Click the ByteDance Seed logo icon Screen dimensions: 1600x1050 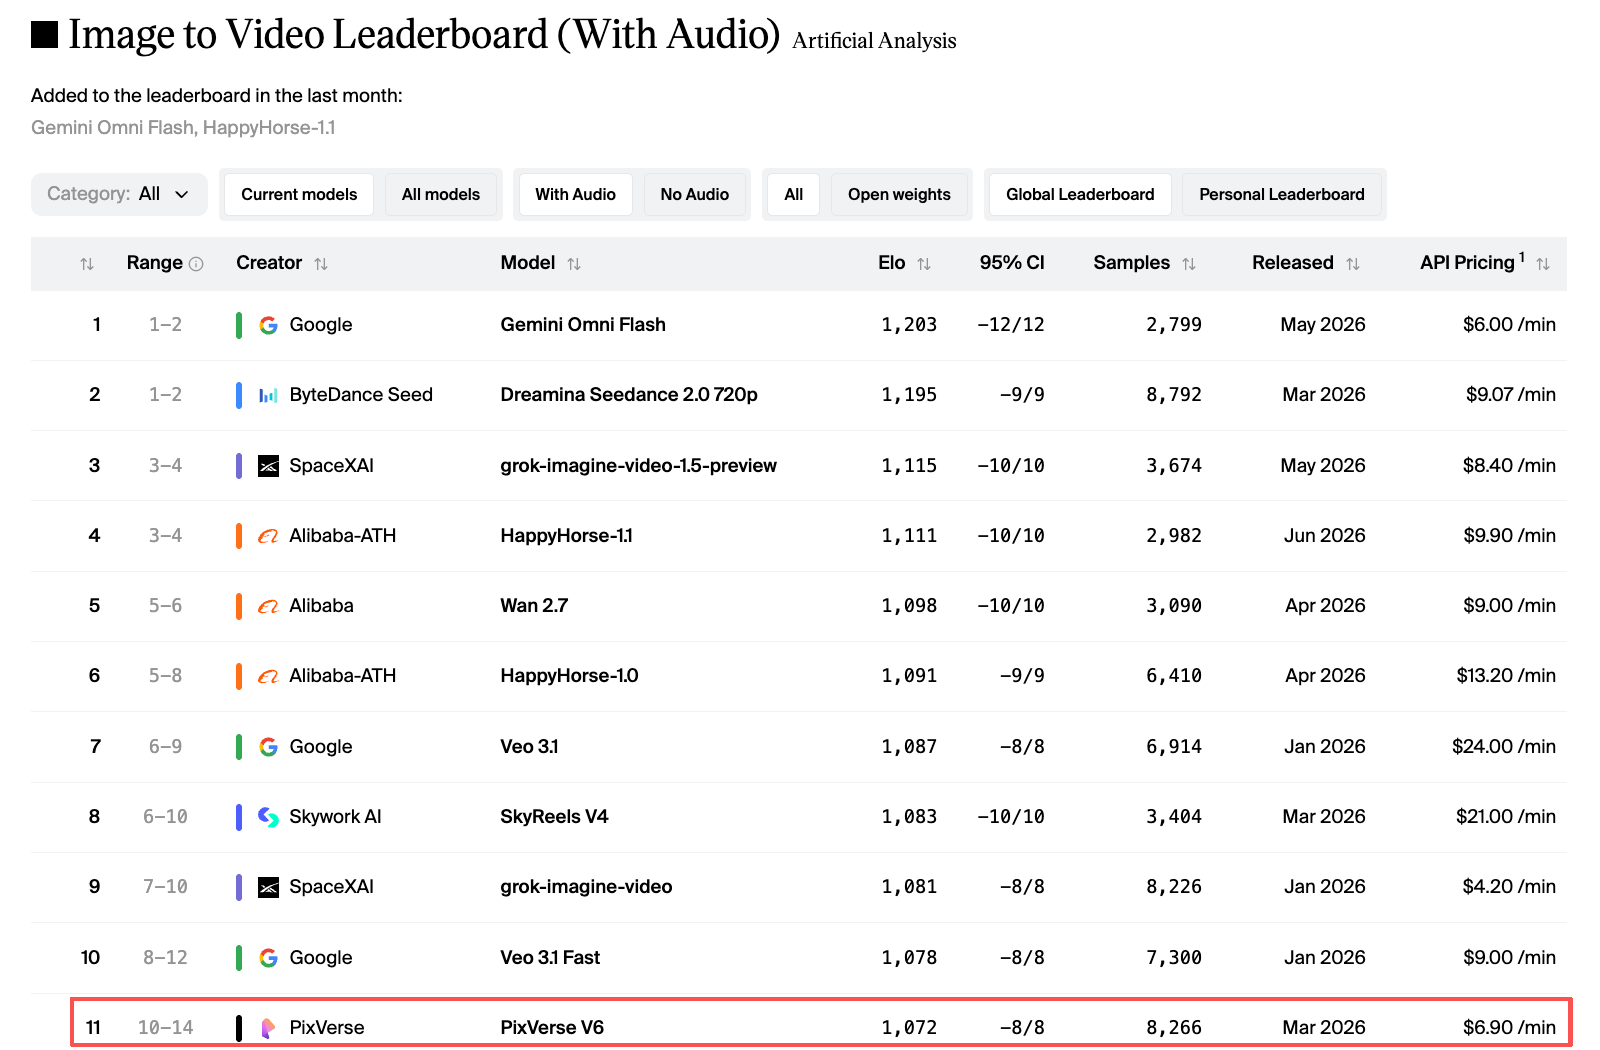pos(268,395)
